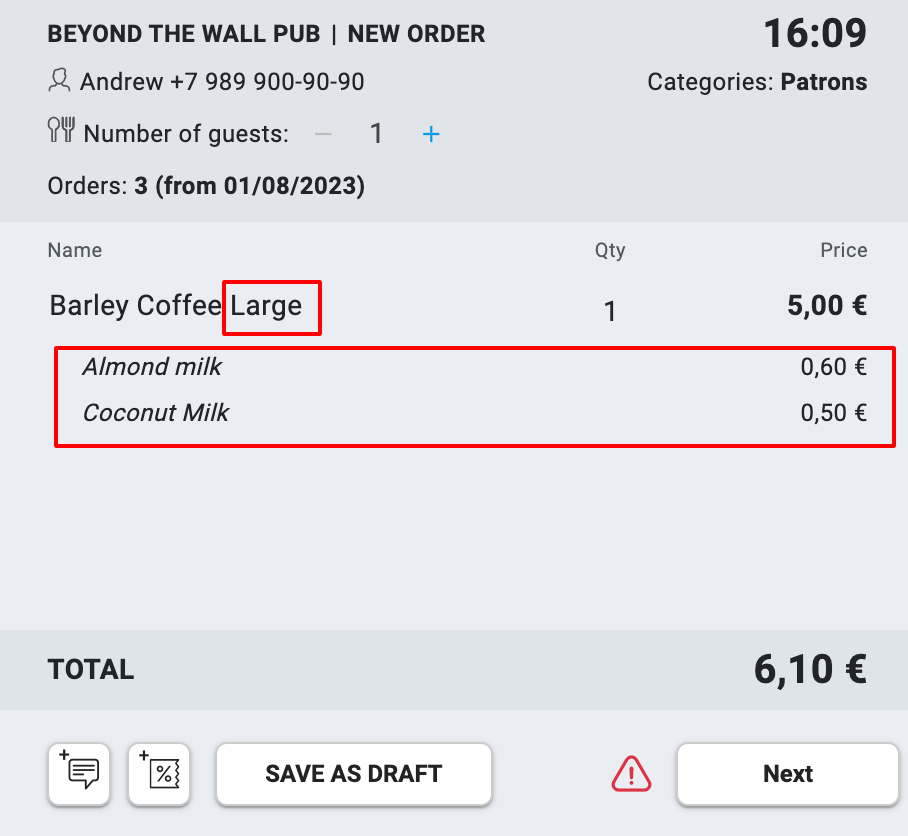This screenshot has width=908, height=836.
Task: Click the 6,10 € total amount
Action: click(810, 669)
